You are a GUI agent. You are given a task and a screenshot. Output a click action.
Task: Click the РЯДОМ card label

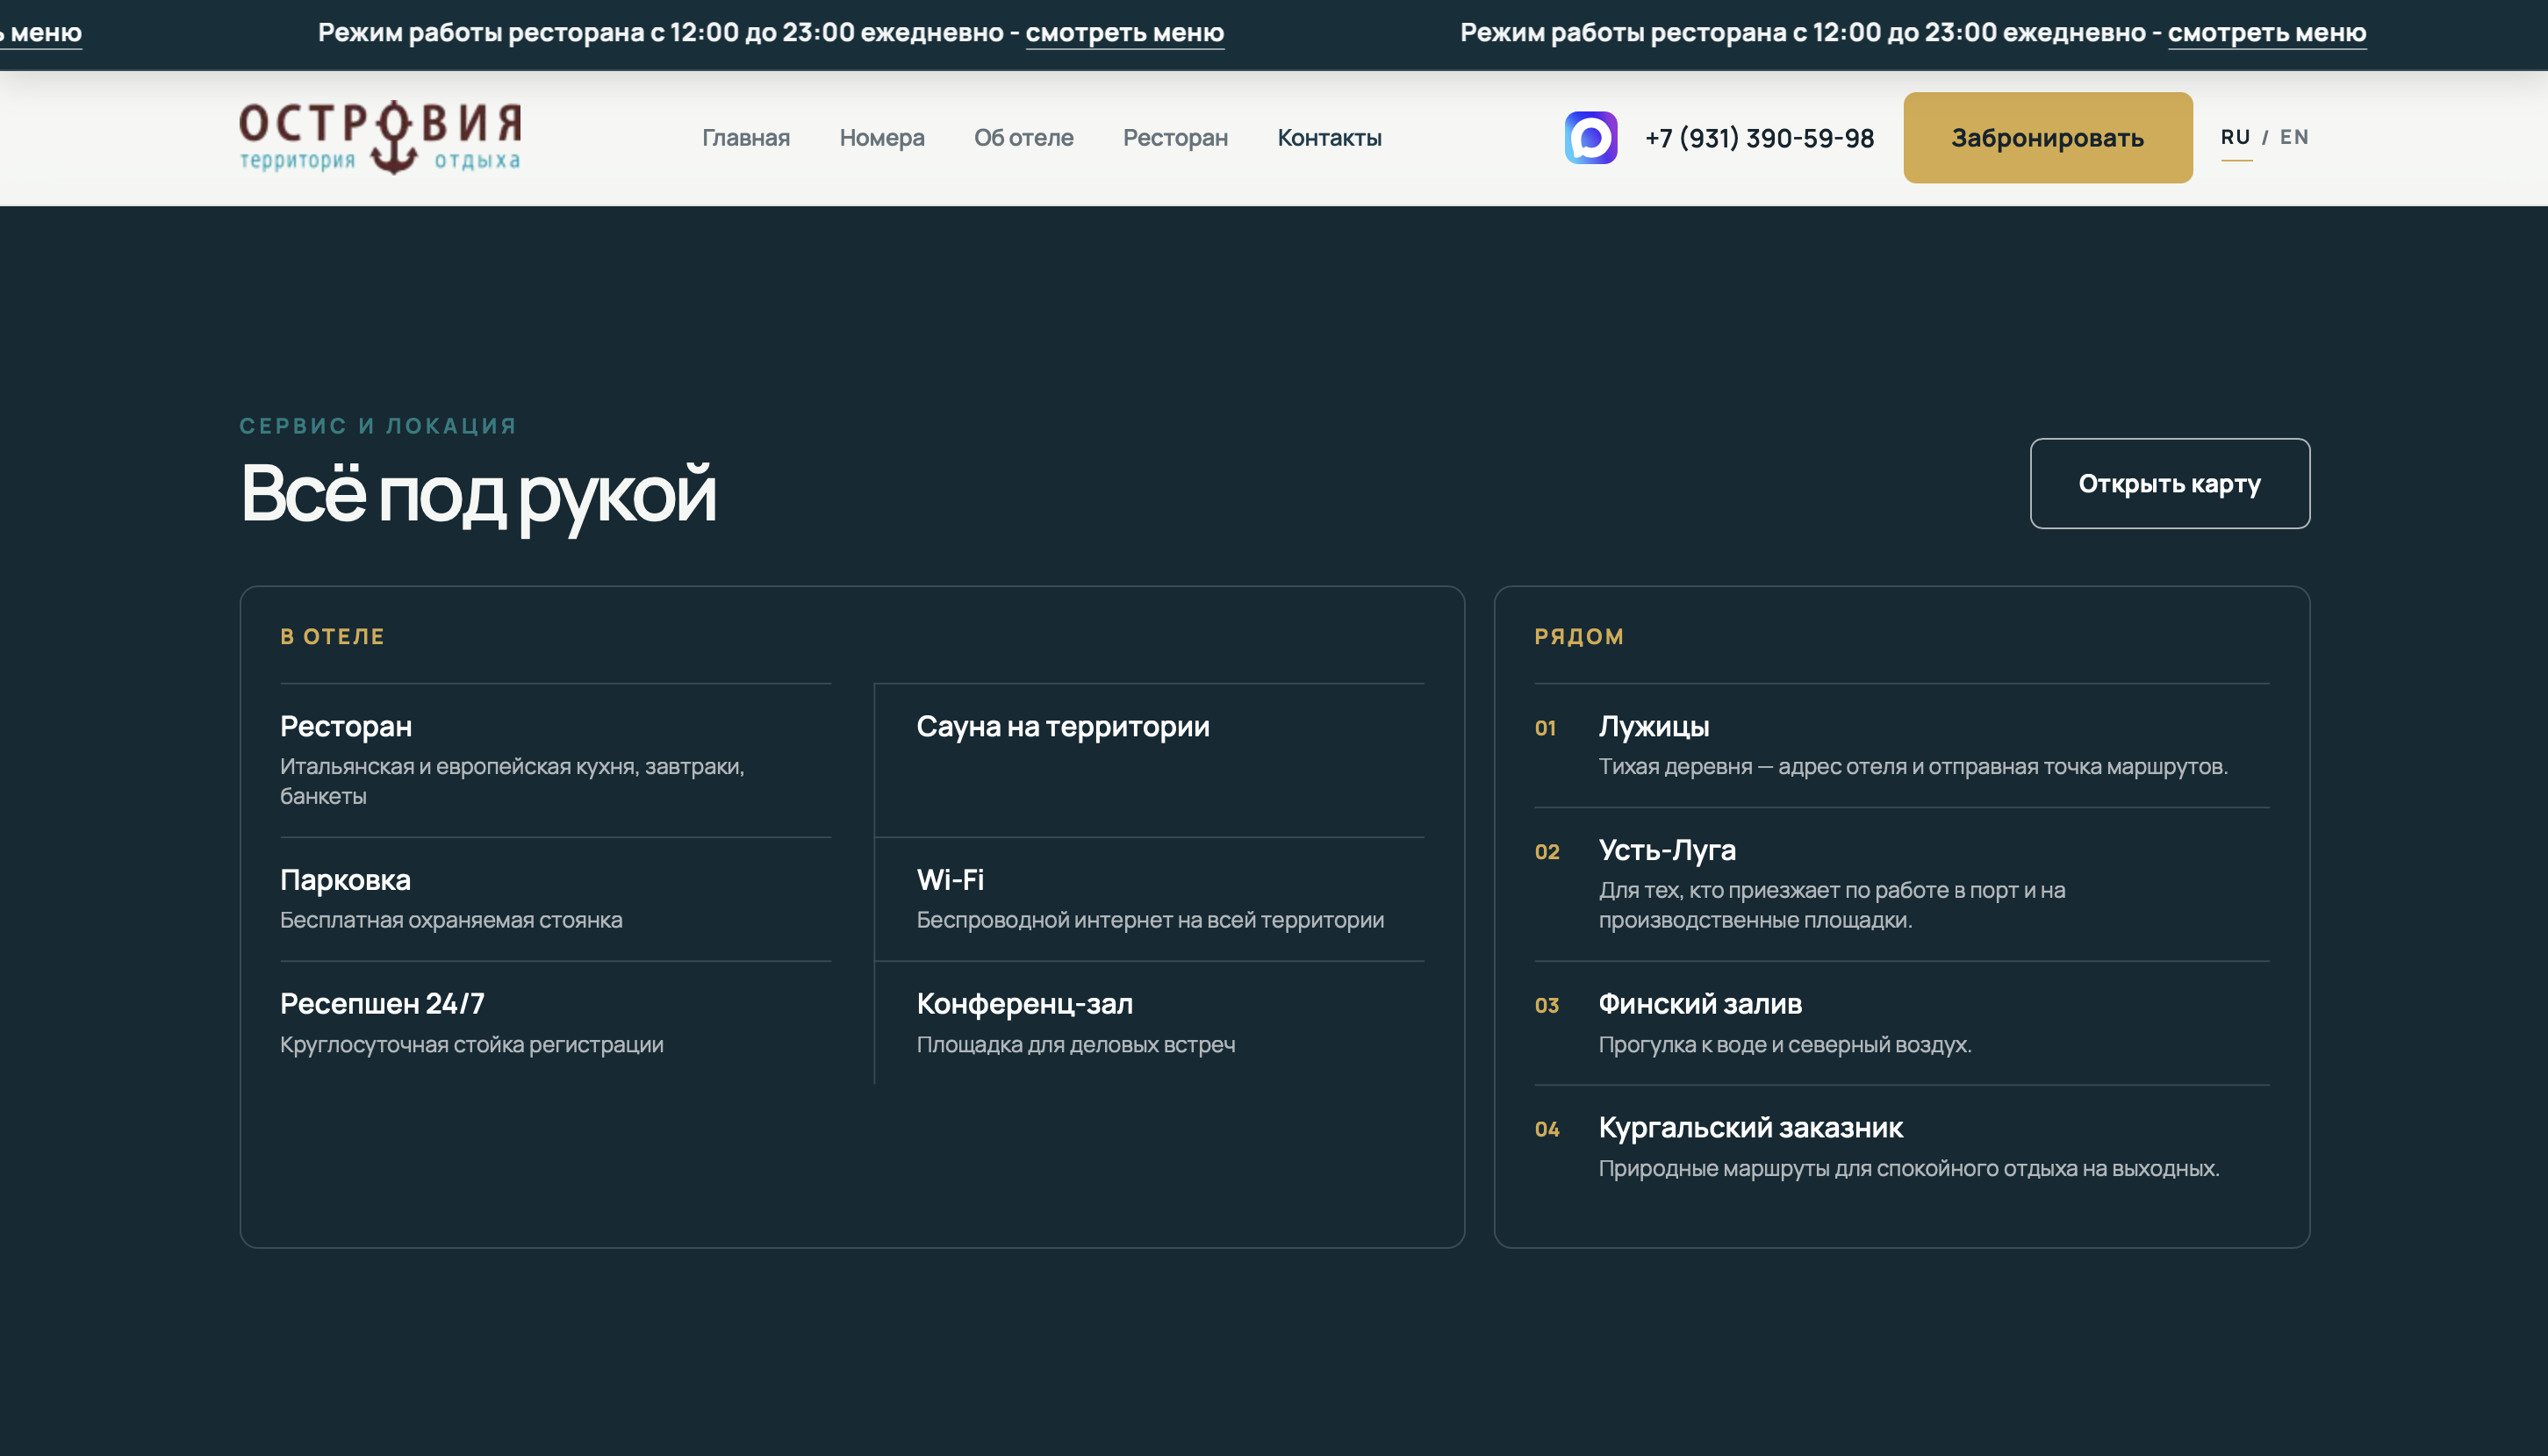tap(1579, 637)
